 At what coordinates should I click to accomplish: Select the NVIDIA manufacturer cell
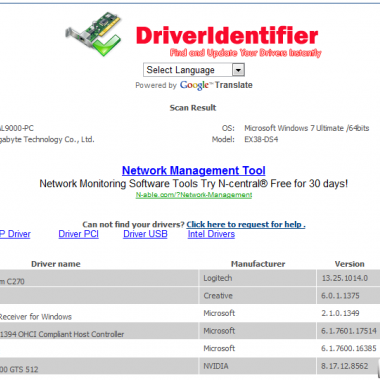(x=257, y=366)
